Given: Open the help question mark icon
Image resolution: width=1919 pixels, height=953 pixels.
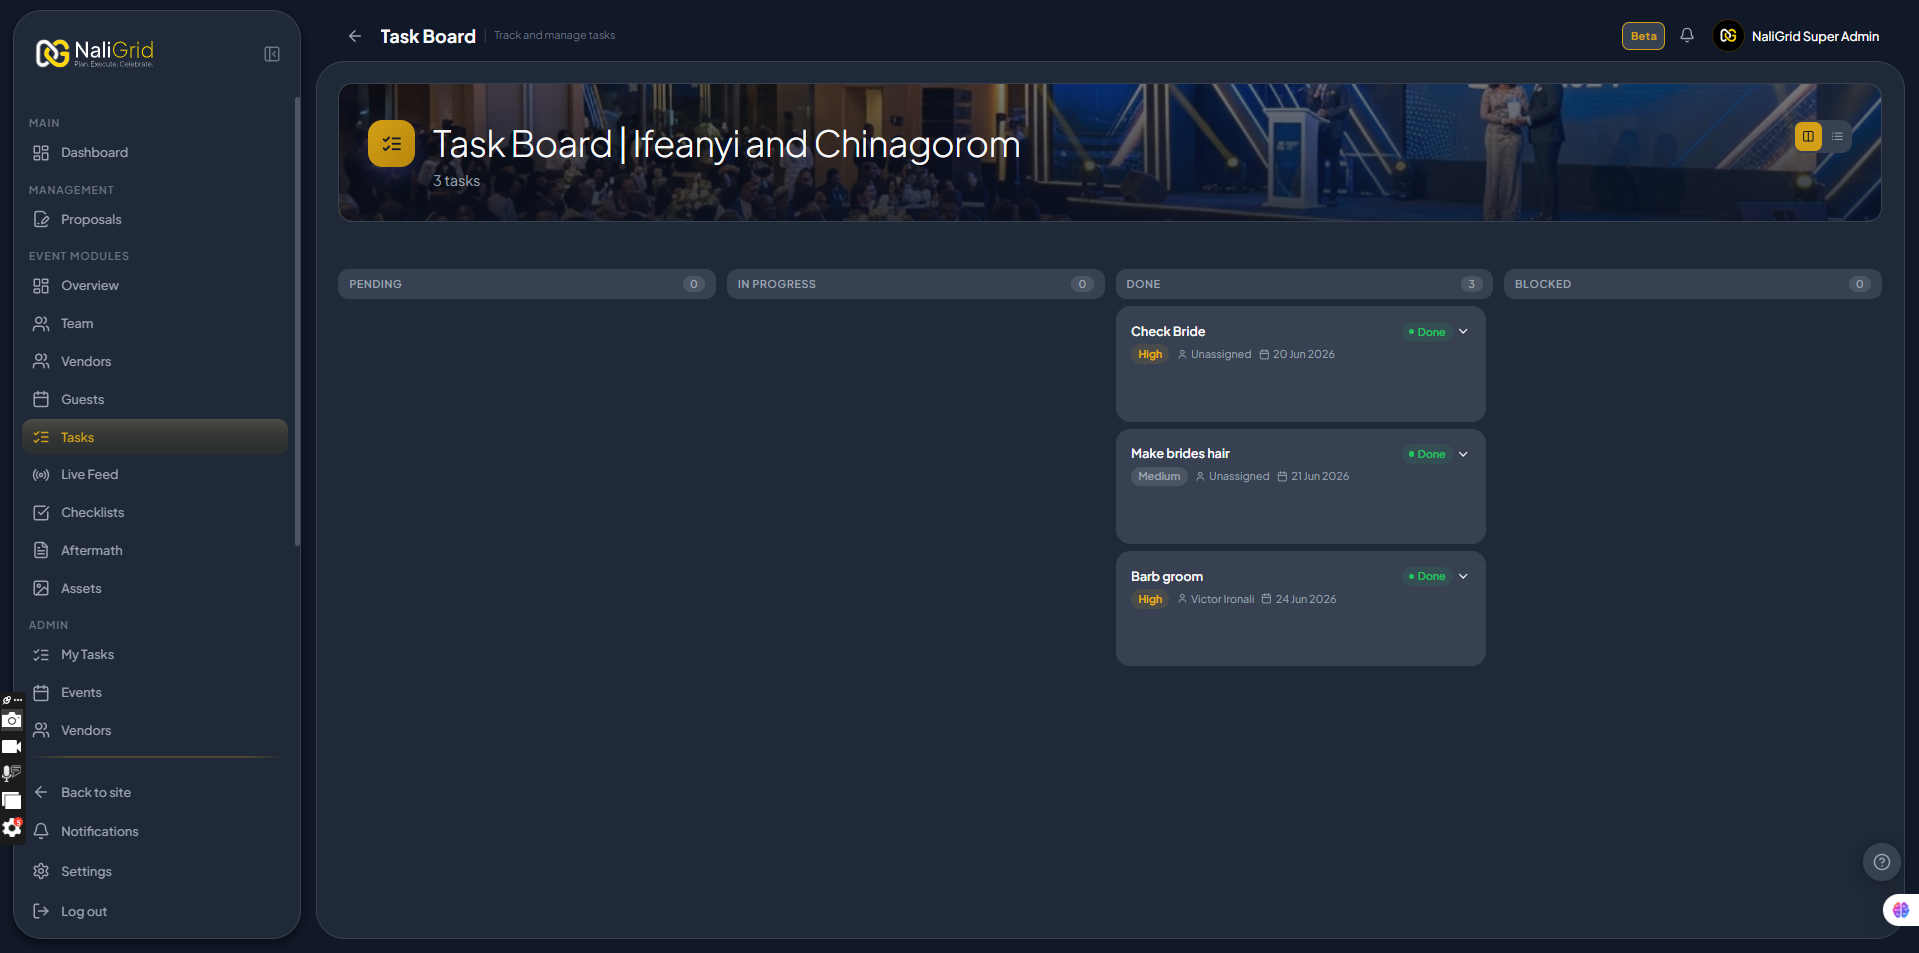Looking at the screenshot, I should tap(1881, 862).
